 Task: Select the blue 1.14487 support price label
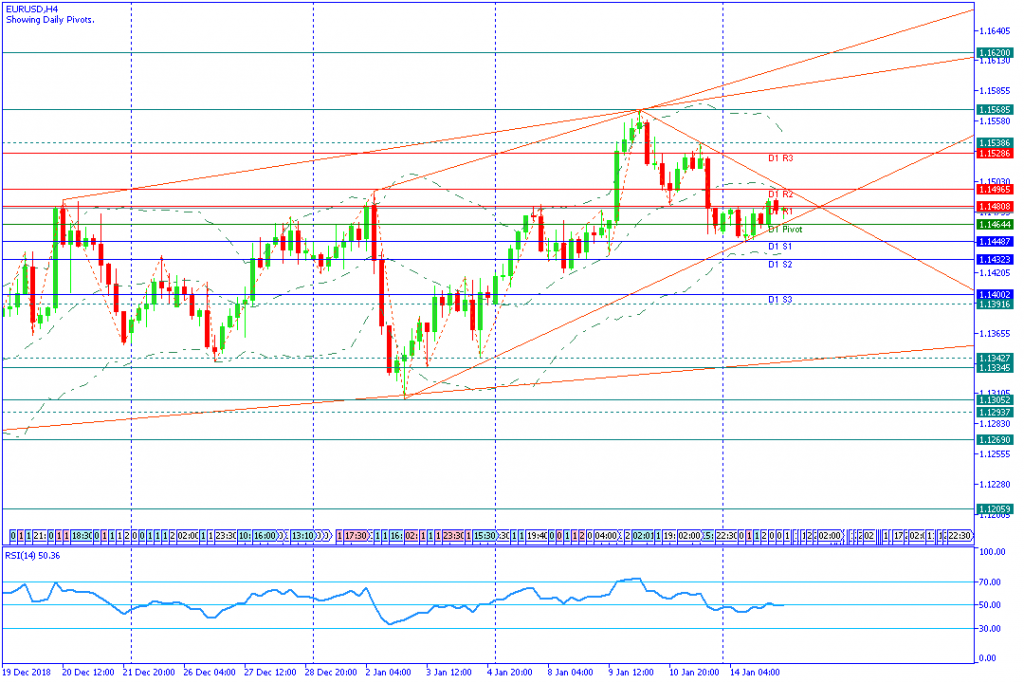[x=995, y=242]
